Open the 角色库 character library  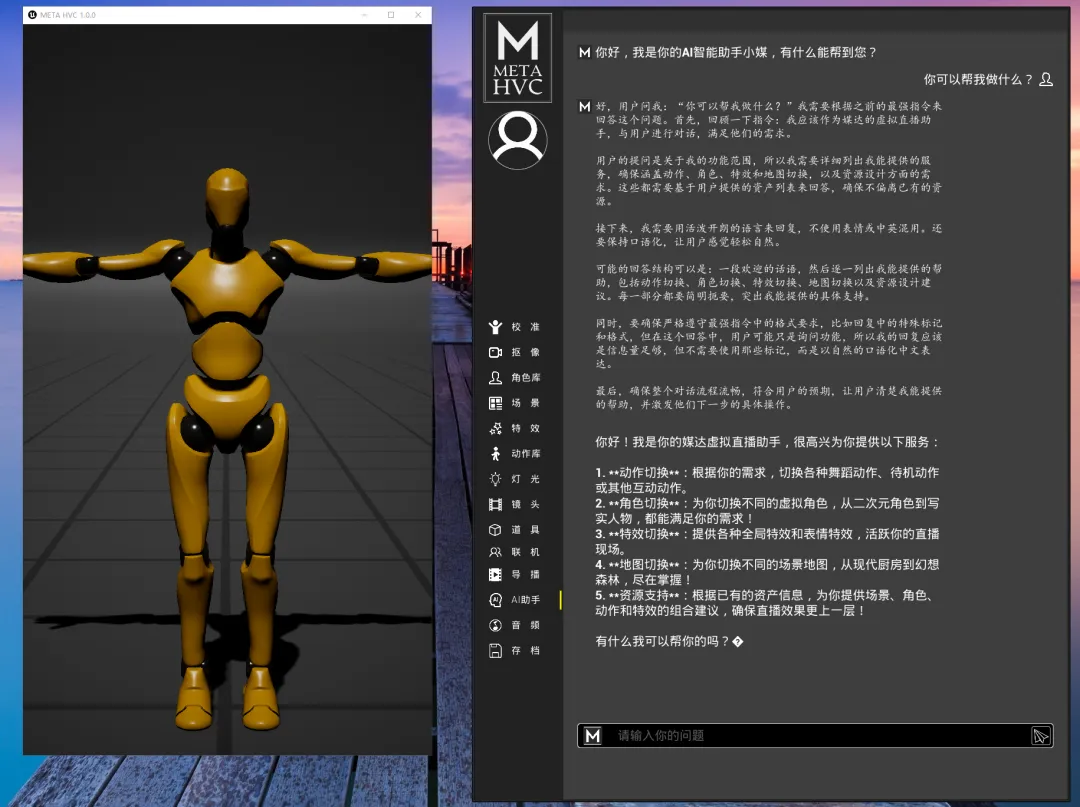tap(515, 378)
